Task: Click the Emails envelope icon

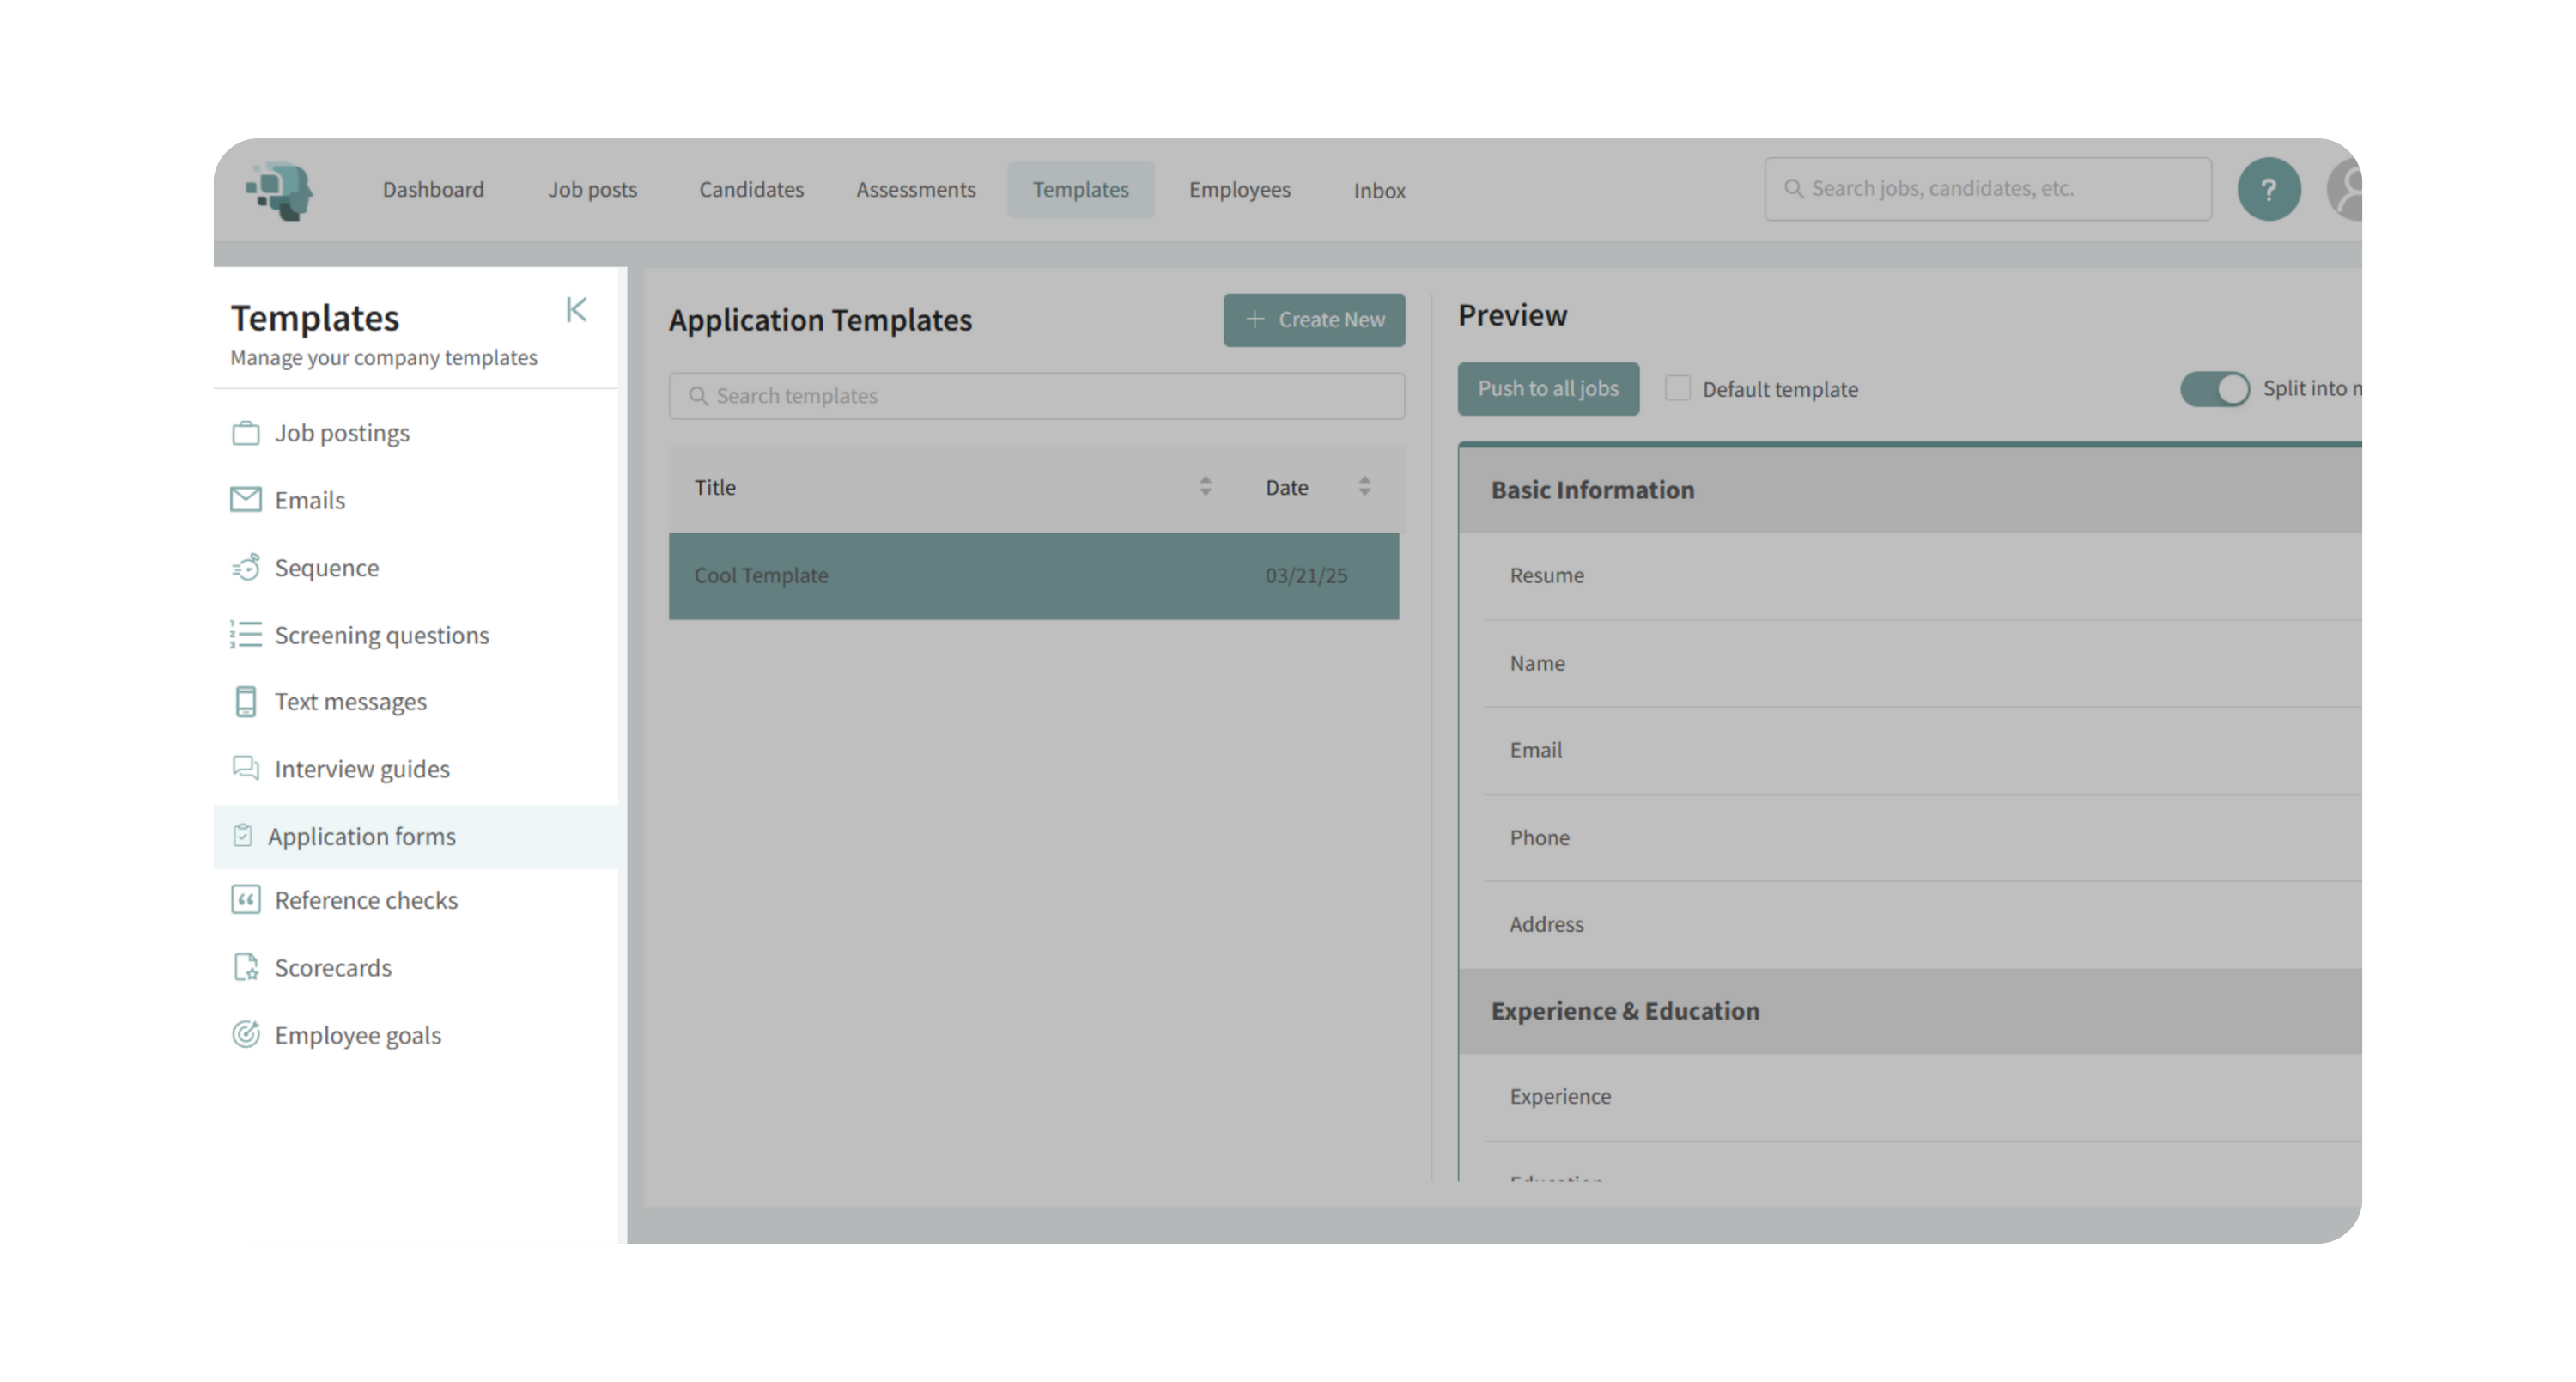Action: pyautogui.click(x=245, y=500)
